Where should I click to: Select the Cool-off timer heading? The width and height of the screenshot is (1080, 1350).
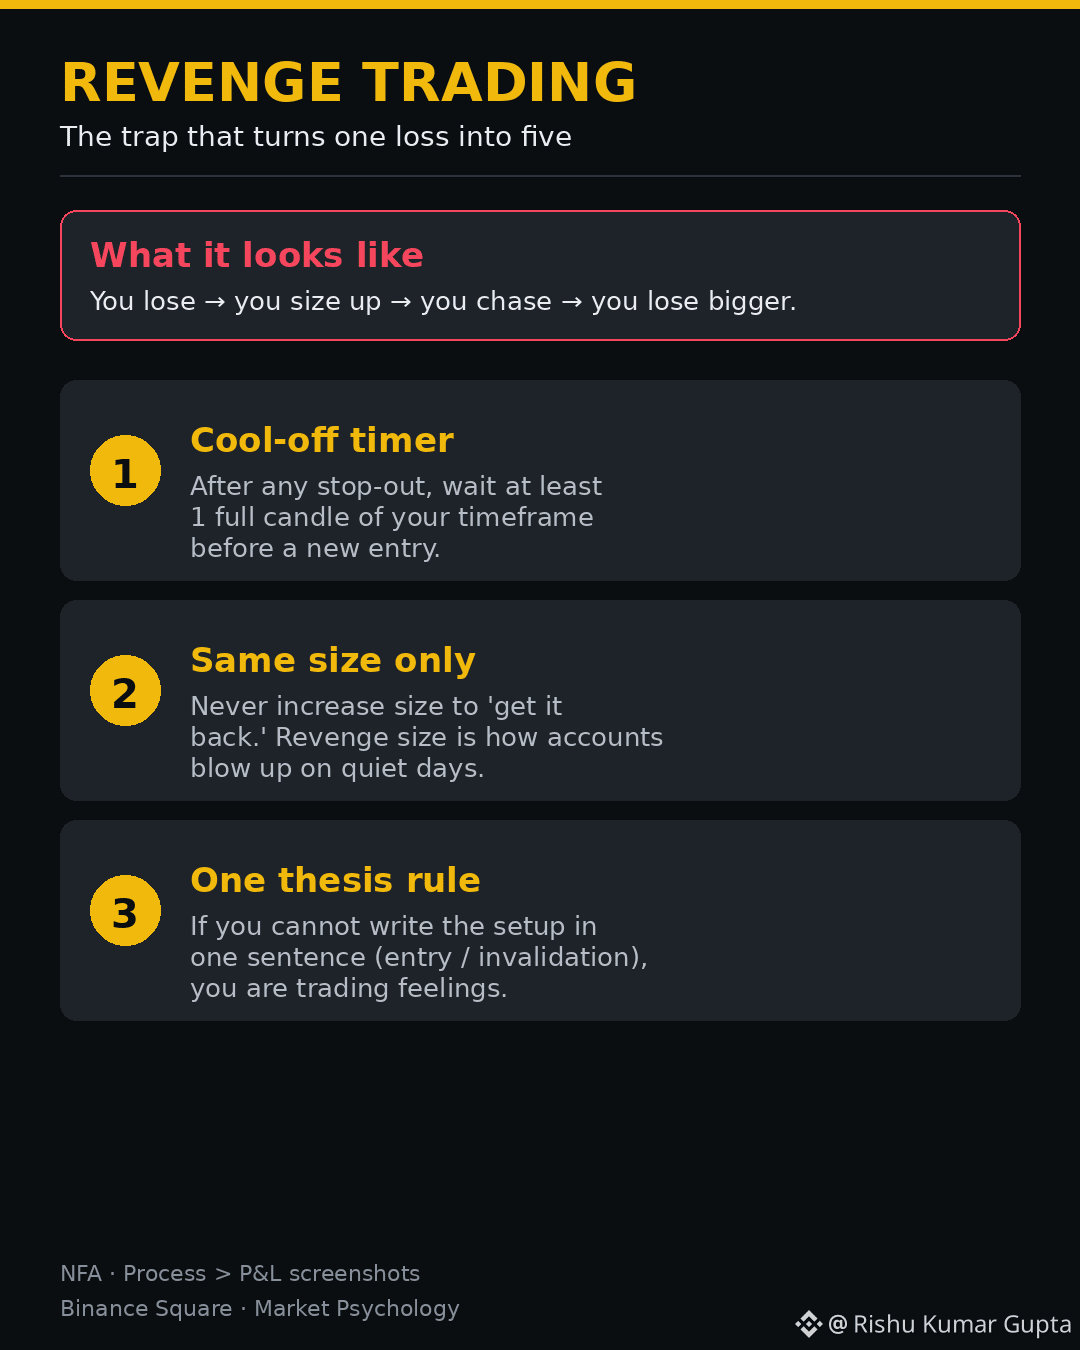[322, 440]
